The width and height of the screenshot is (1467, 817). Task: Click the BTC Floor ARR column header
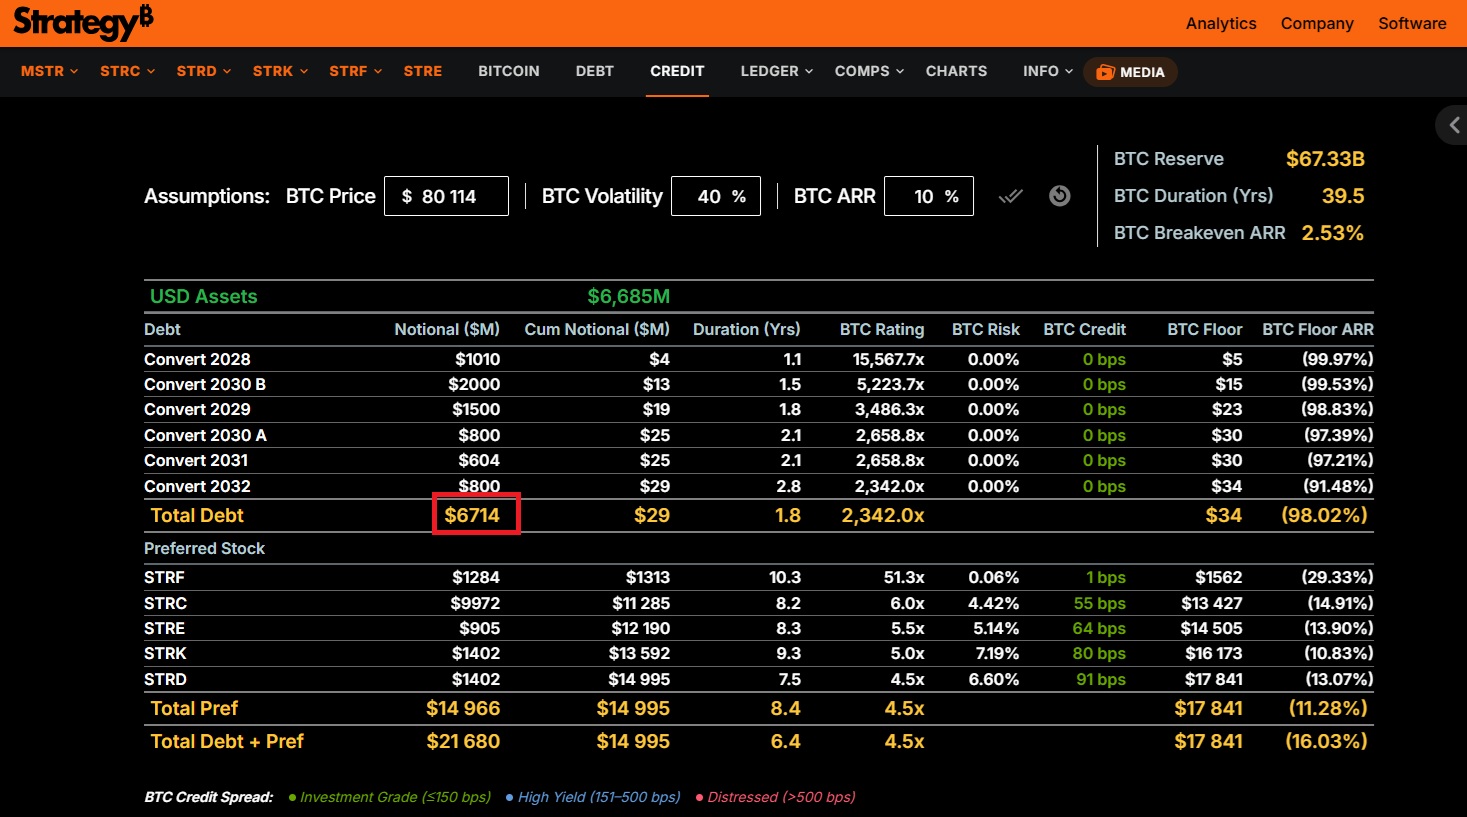tap(1318, 329)
